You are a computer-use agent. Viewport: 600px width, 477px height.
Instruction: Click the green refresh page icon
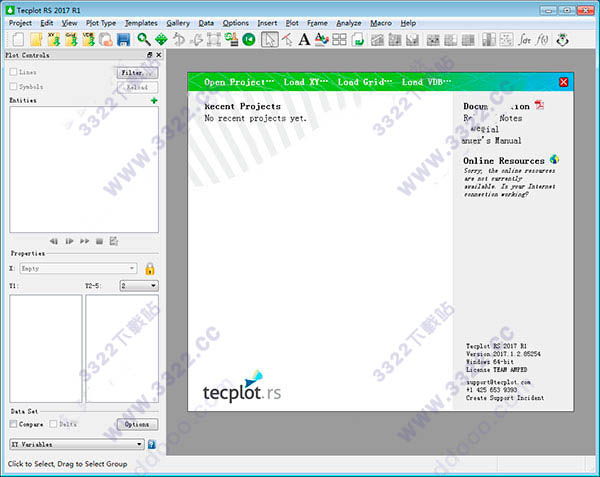(x=358, y=39)
